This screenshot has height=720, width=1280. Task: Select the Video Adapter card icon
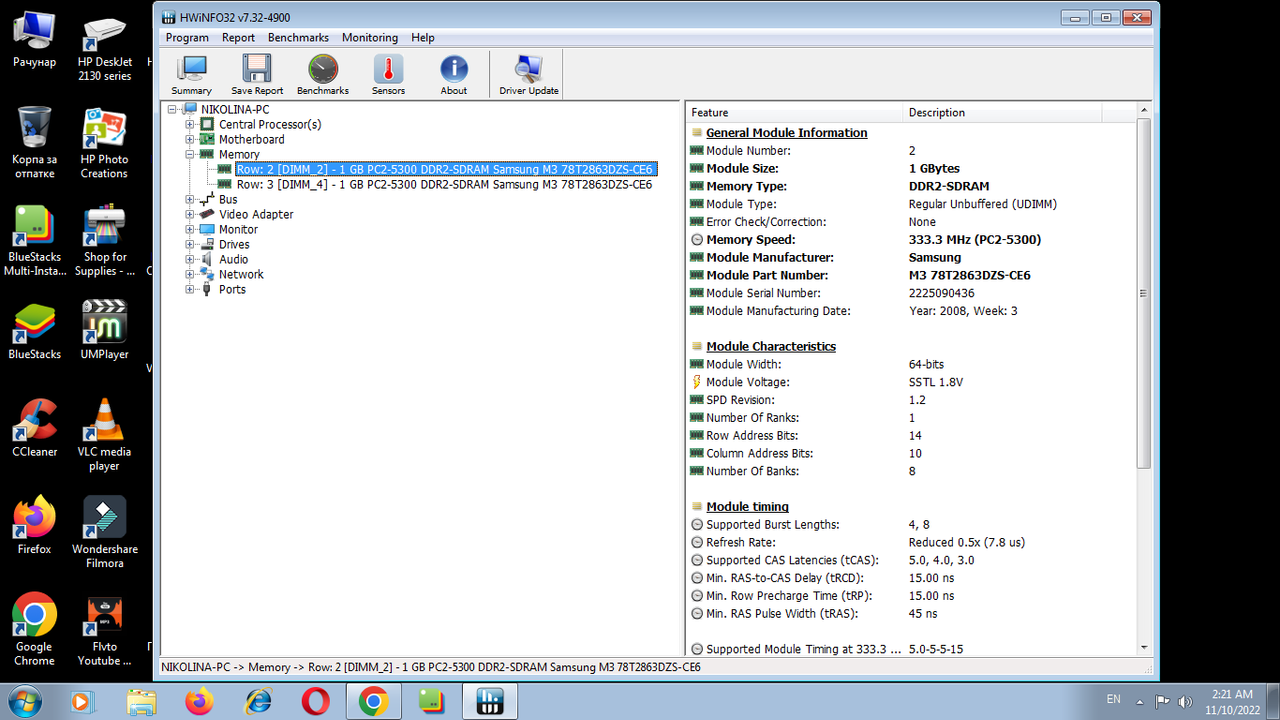click(x=207, y=214)
